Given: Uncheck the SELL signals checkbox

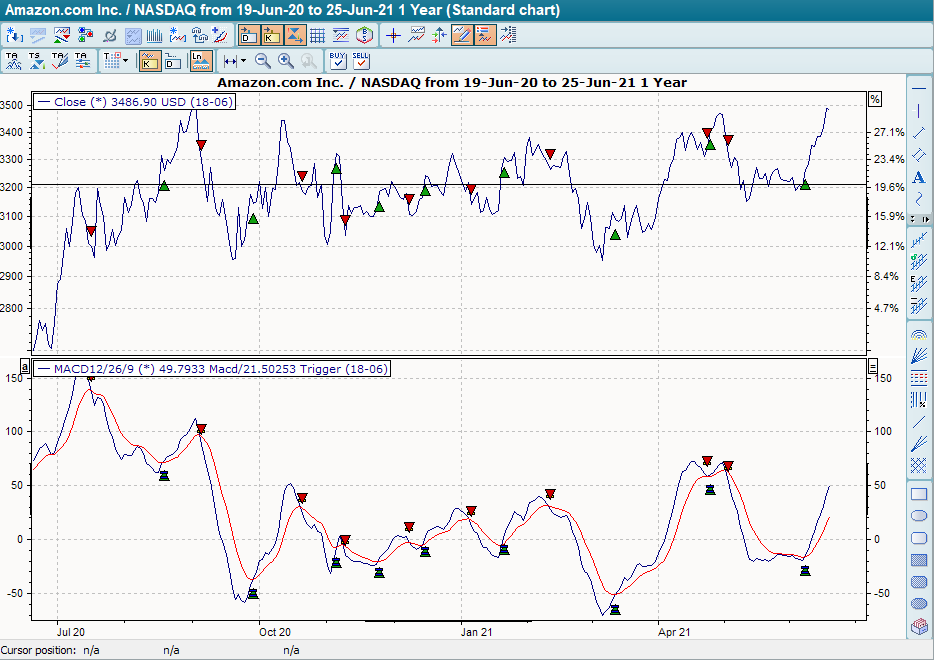Looking at the screenshot, I should tap(363, 63).
